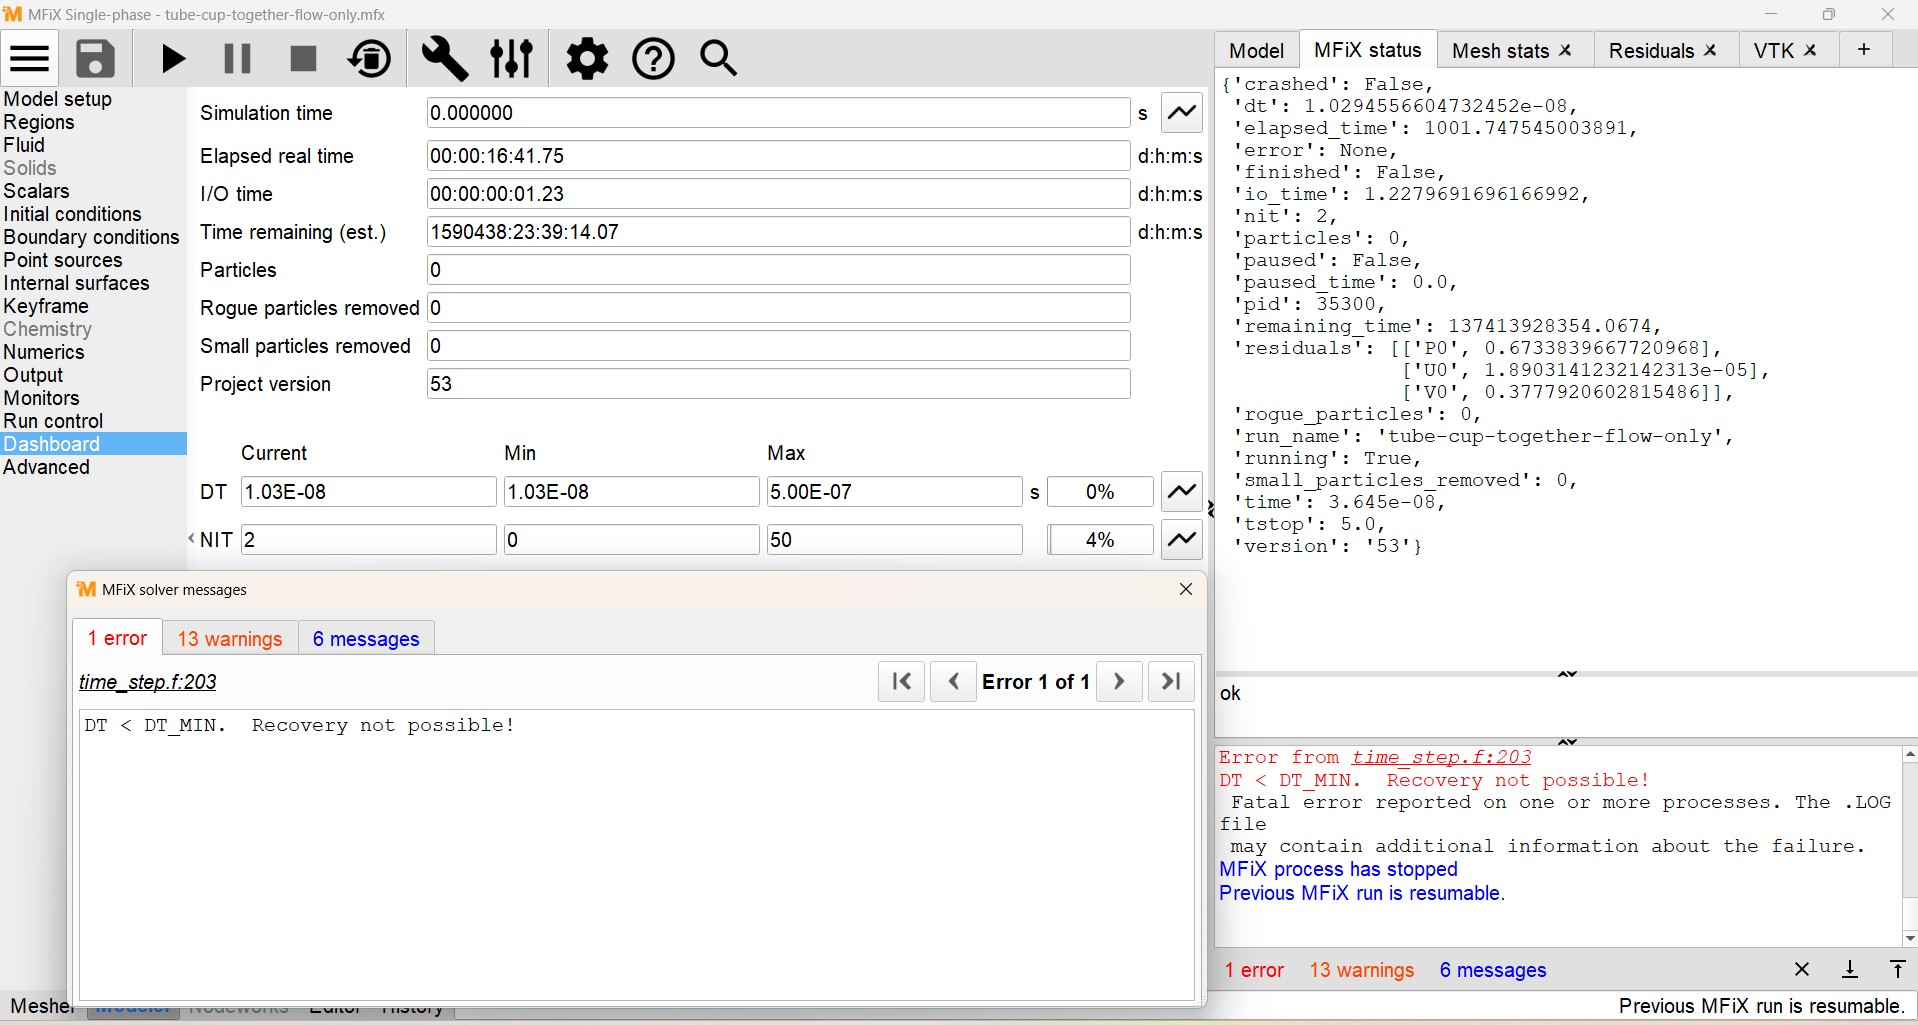Select Run control in sidebar
The width and height of the screenshot is (1918, 1025).
(54, 421)
